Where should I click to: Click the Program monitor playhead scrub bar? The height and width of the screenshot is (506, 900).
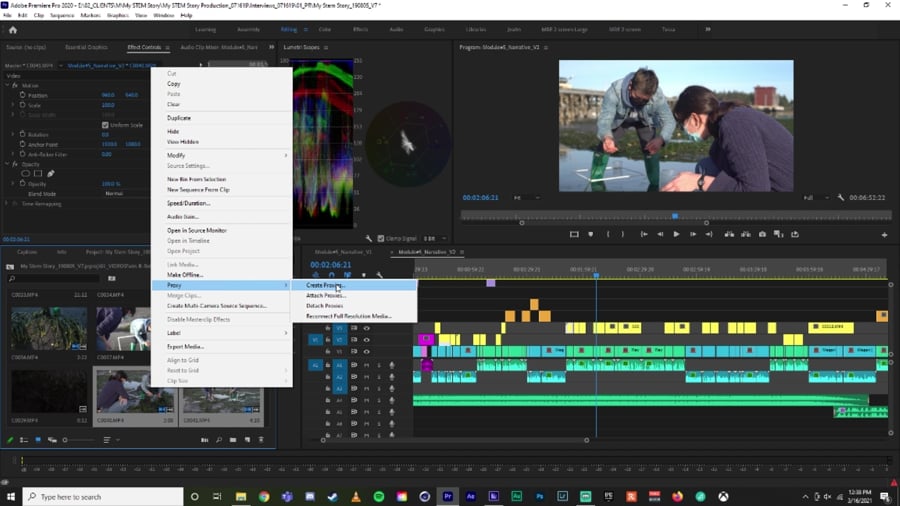(676, 216)
